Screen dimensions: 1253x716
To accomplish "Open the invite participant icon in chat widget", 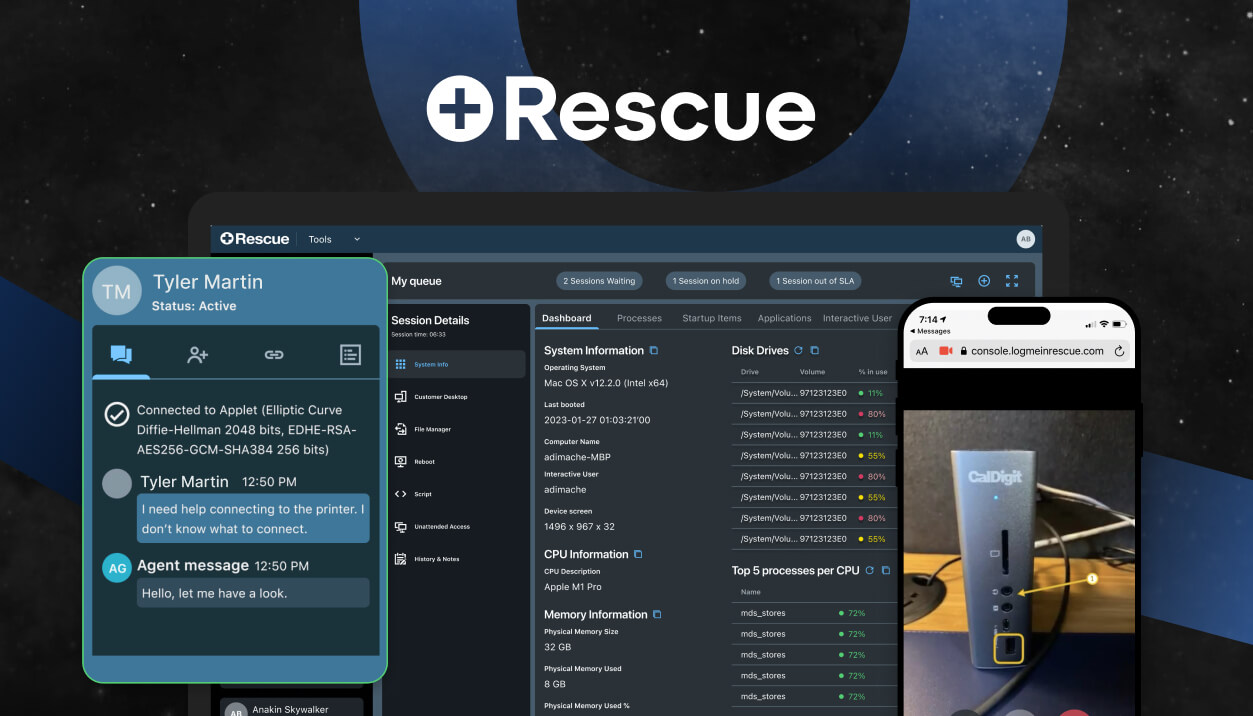I will 197,353.
